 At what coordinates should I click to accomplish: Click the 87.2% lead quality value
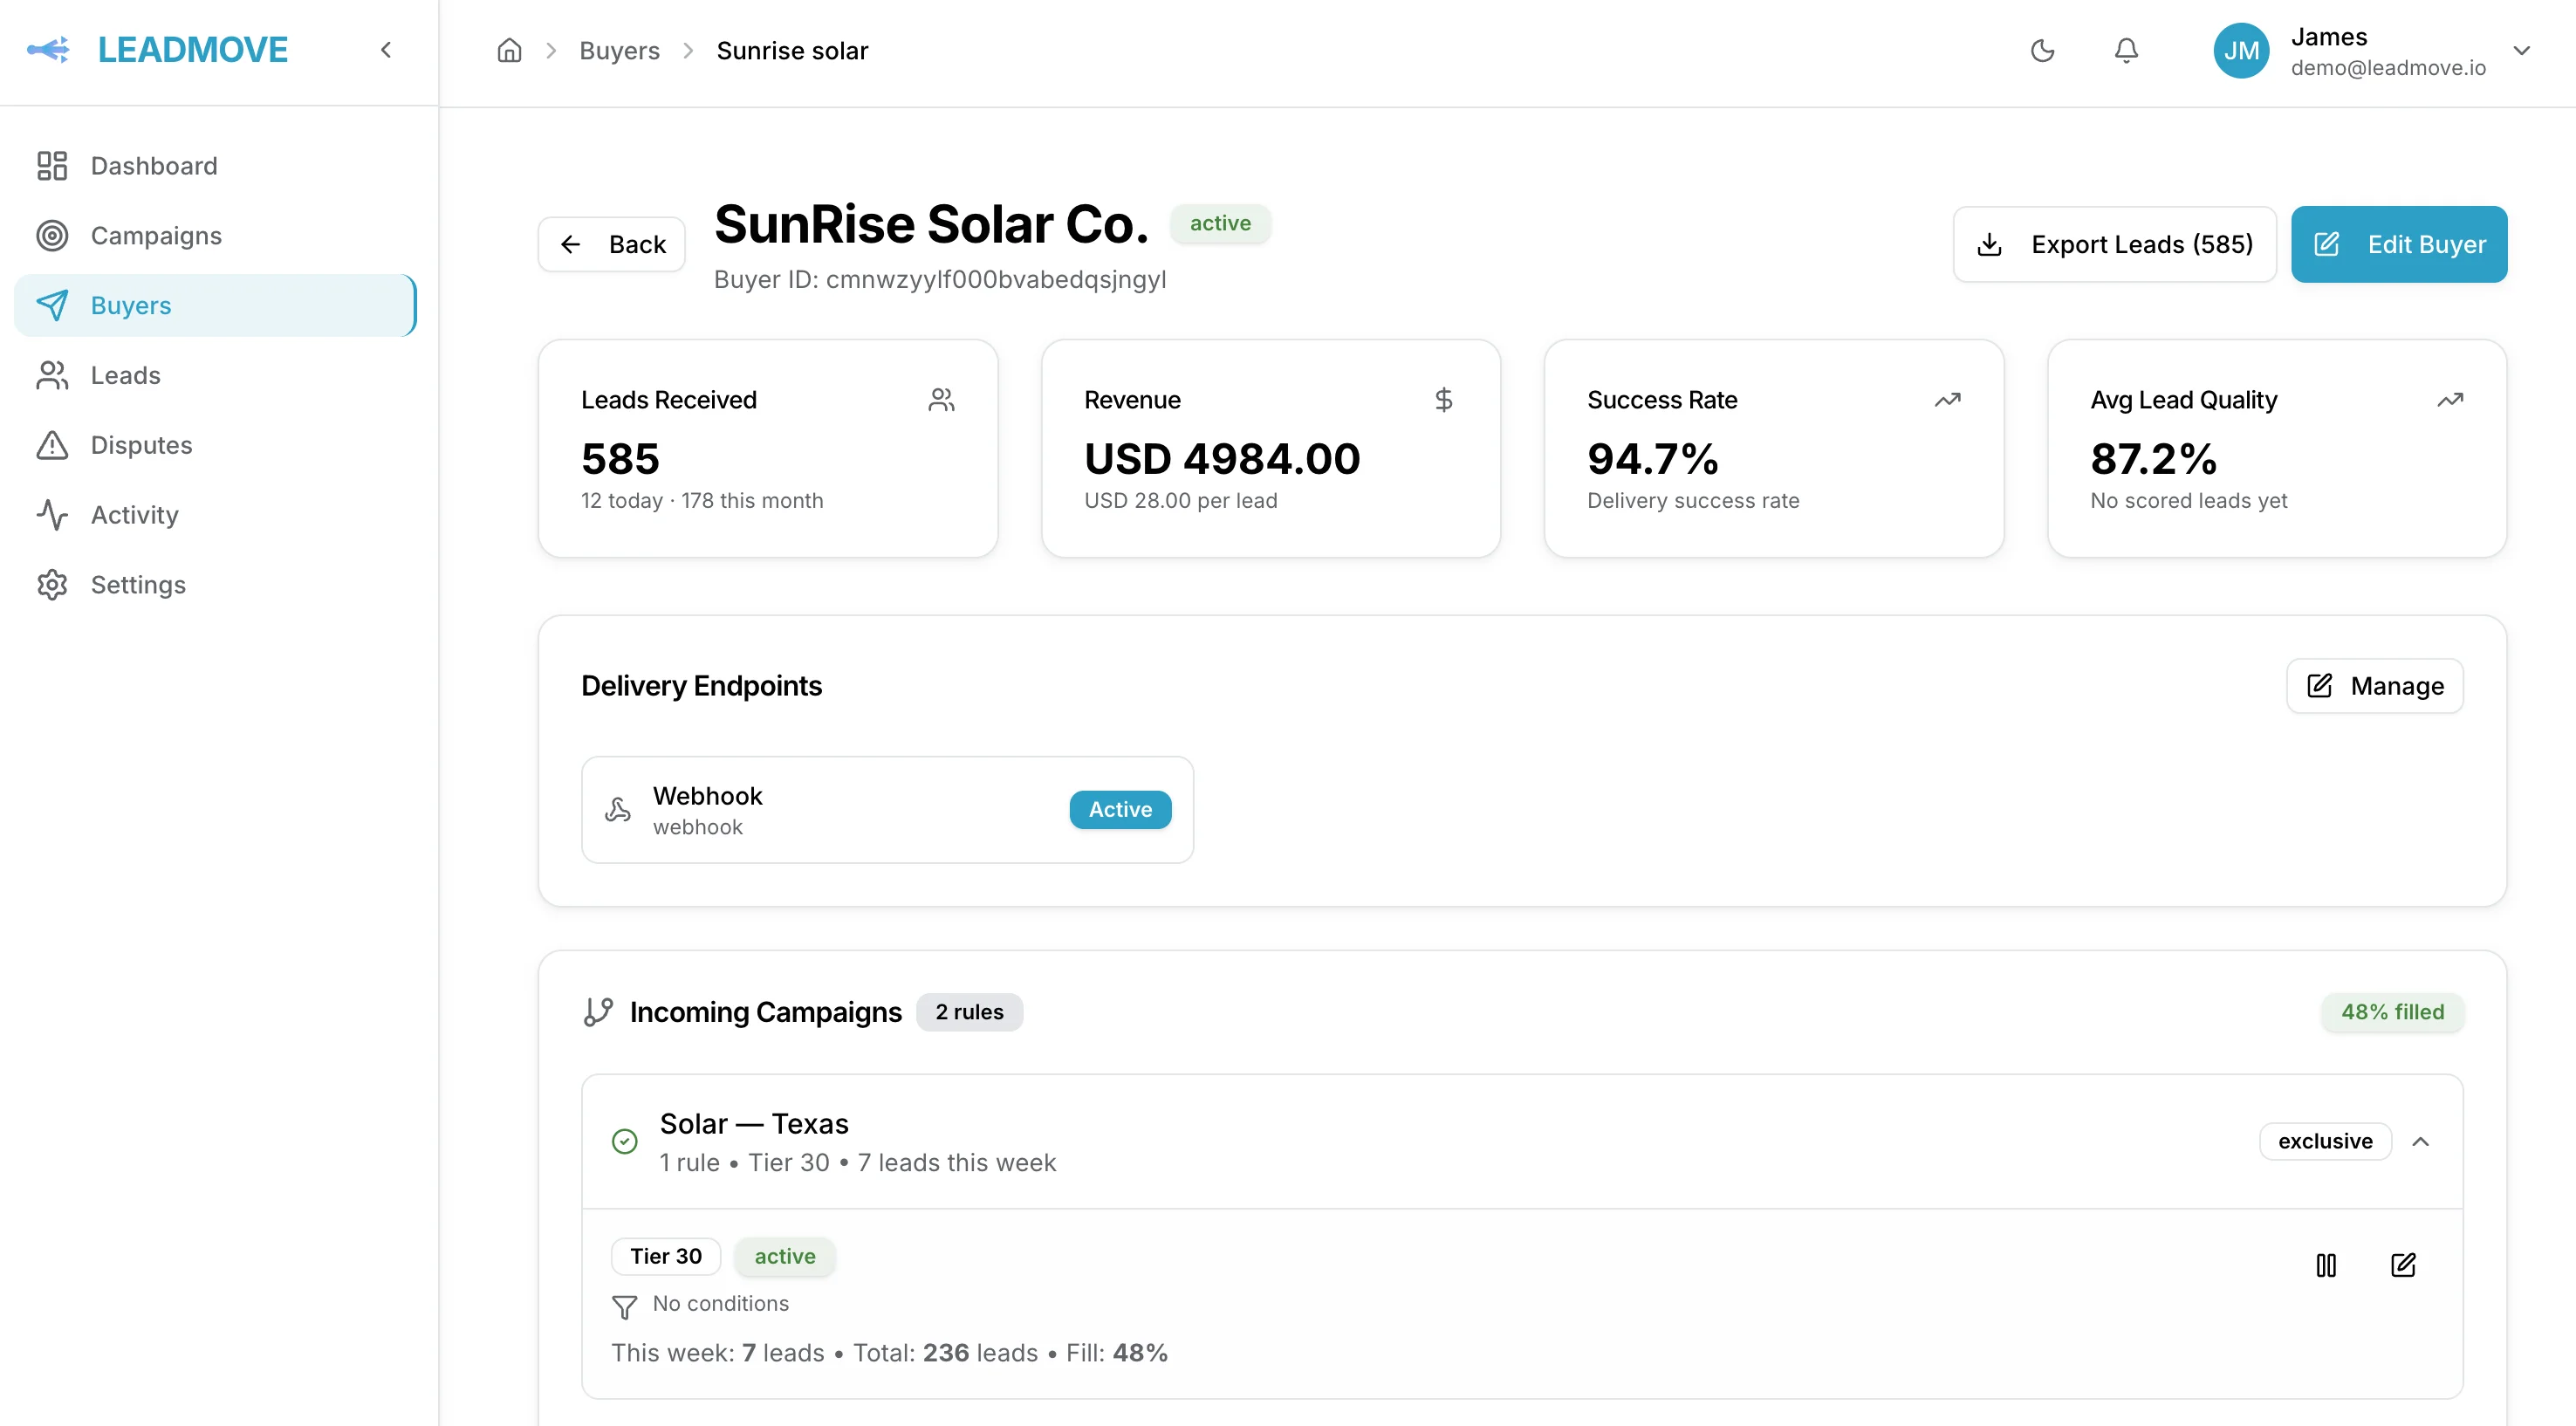2153,459
